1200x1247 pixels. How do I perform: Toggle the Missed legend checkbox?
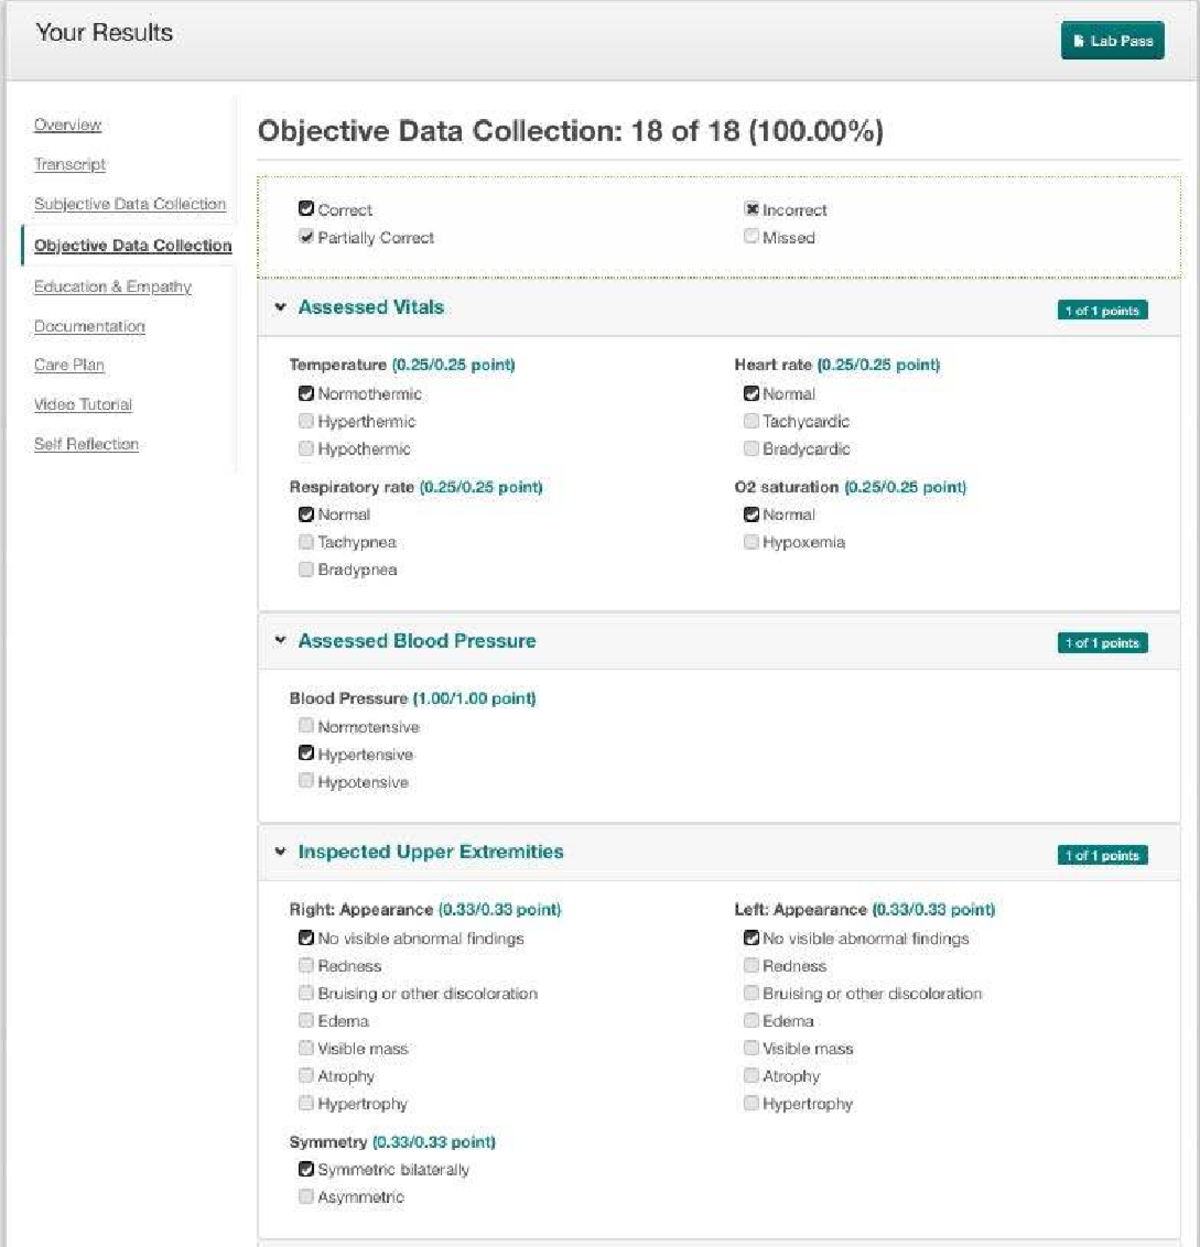pyautogui.click(x=752, y=237)
